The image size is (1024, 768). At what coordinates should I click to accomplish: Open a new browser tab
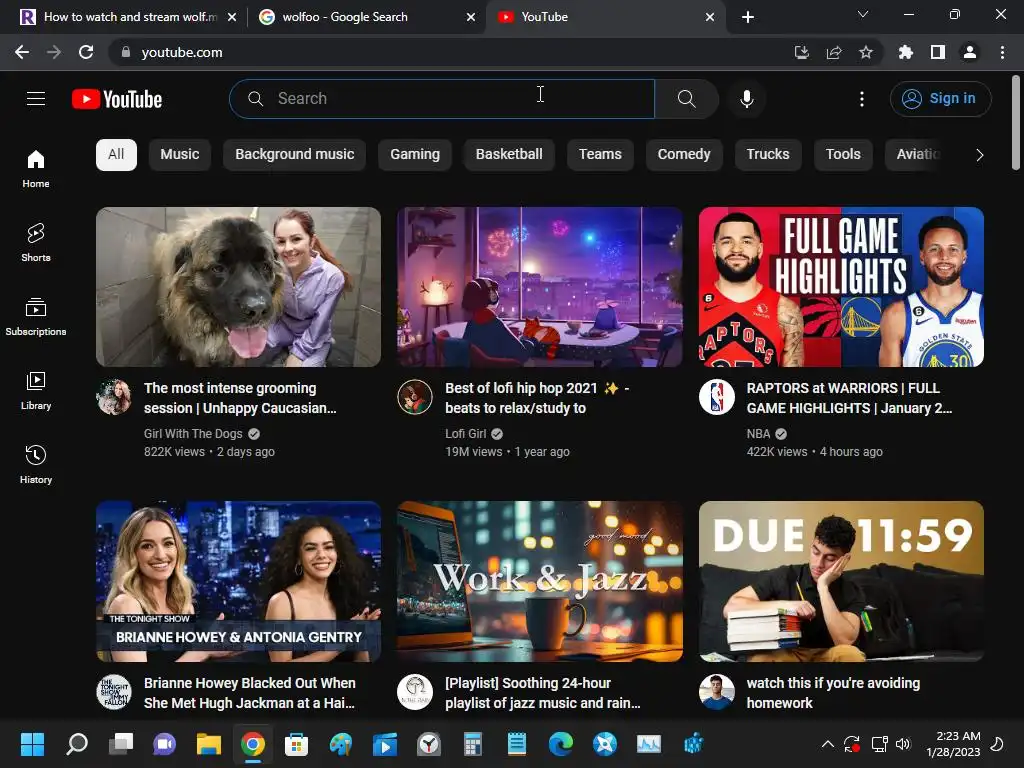[x=748, y=17]
